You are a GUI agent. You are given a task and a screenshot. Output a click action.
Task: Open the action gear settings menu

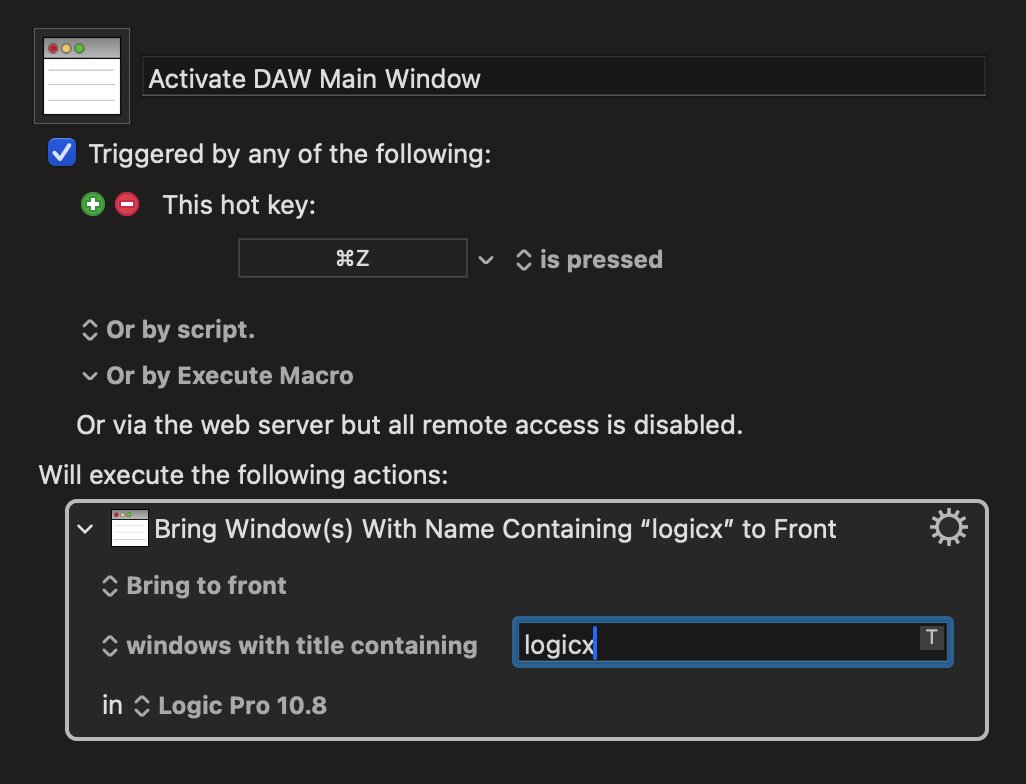(x=948, y=527)
